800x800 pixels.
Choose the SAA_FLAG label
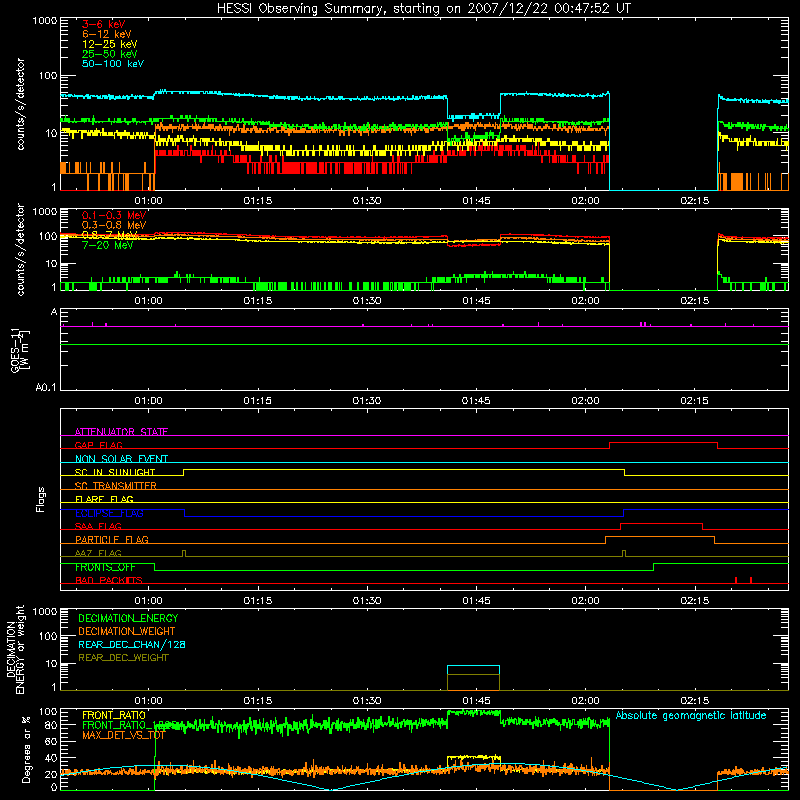point(98,526)
